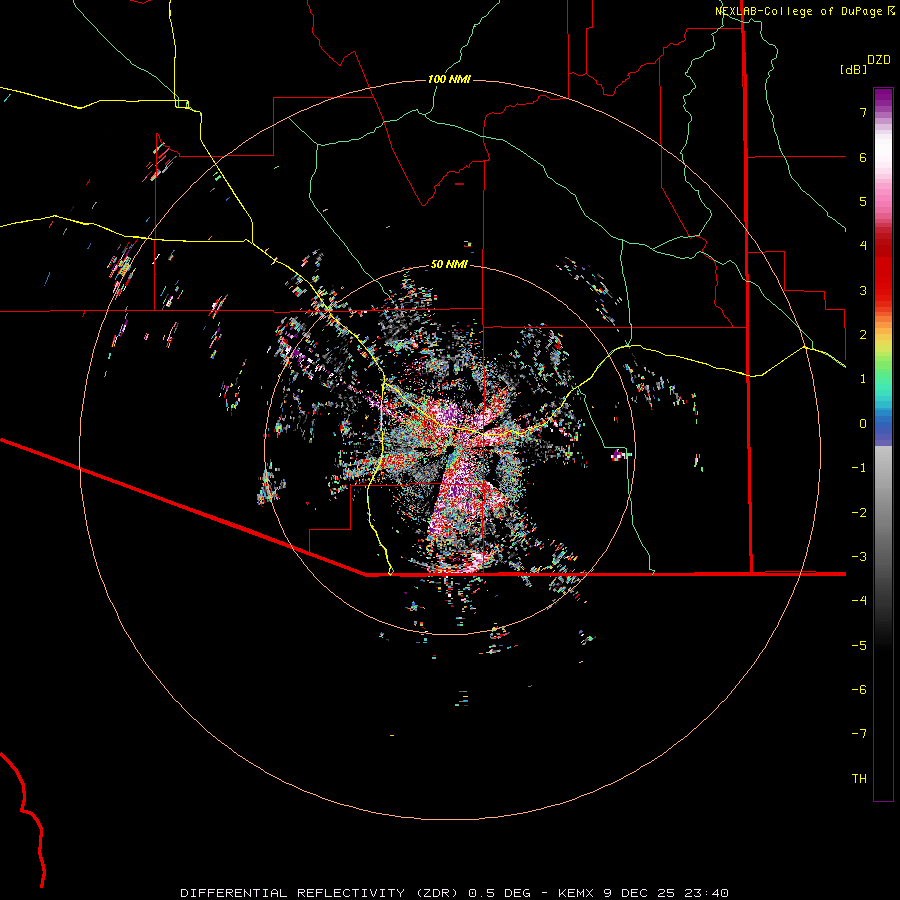Click the Differential Reflectivity KEMX caption text
900x900 pixels.
point(455,893)
